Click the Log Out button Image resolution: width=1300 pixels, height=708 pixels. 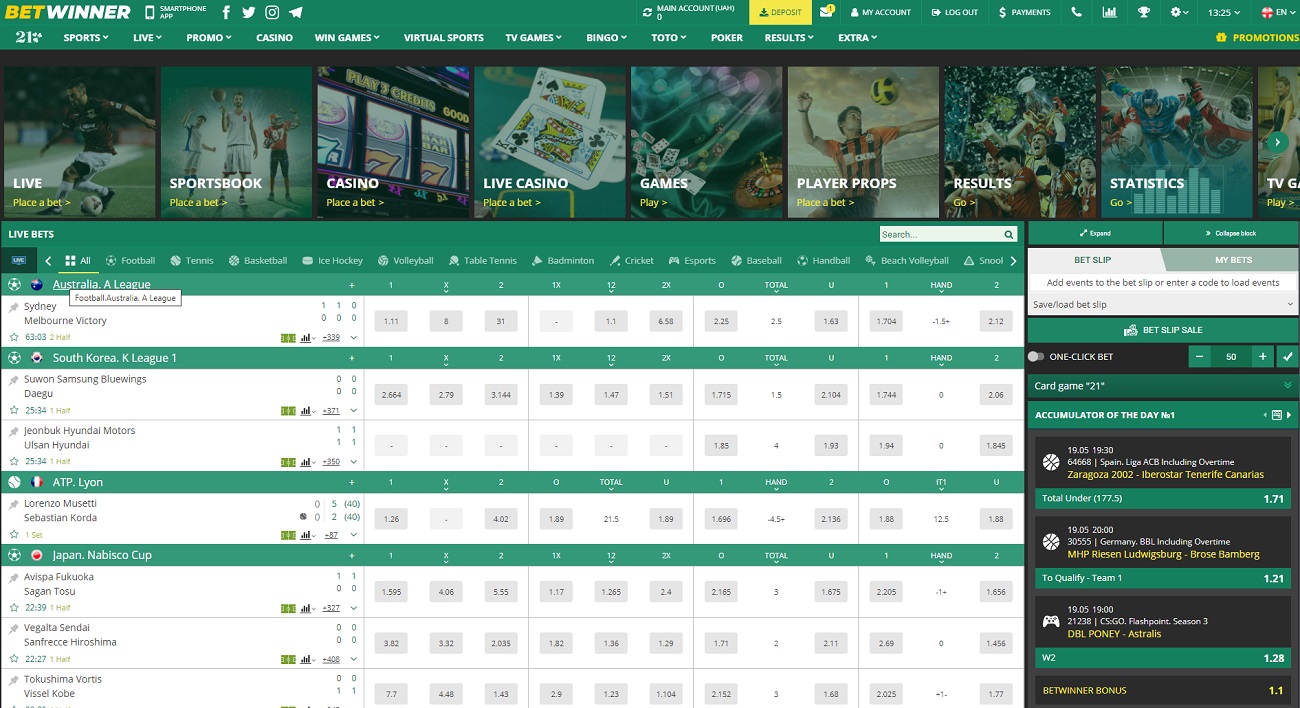click(954, 13)
